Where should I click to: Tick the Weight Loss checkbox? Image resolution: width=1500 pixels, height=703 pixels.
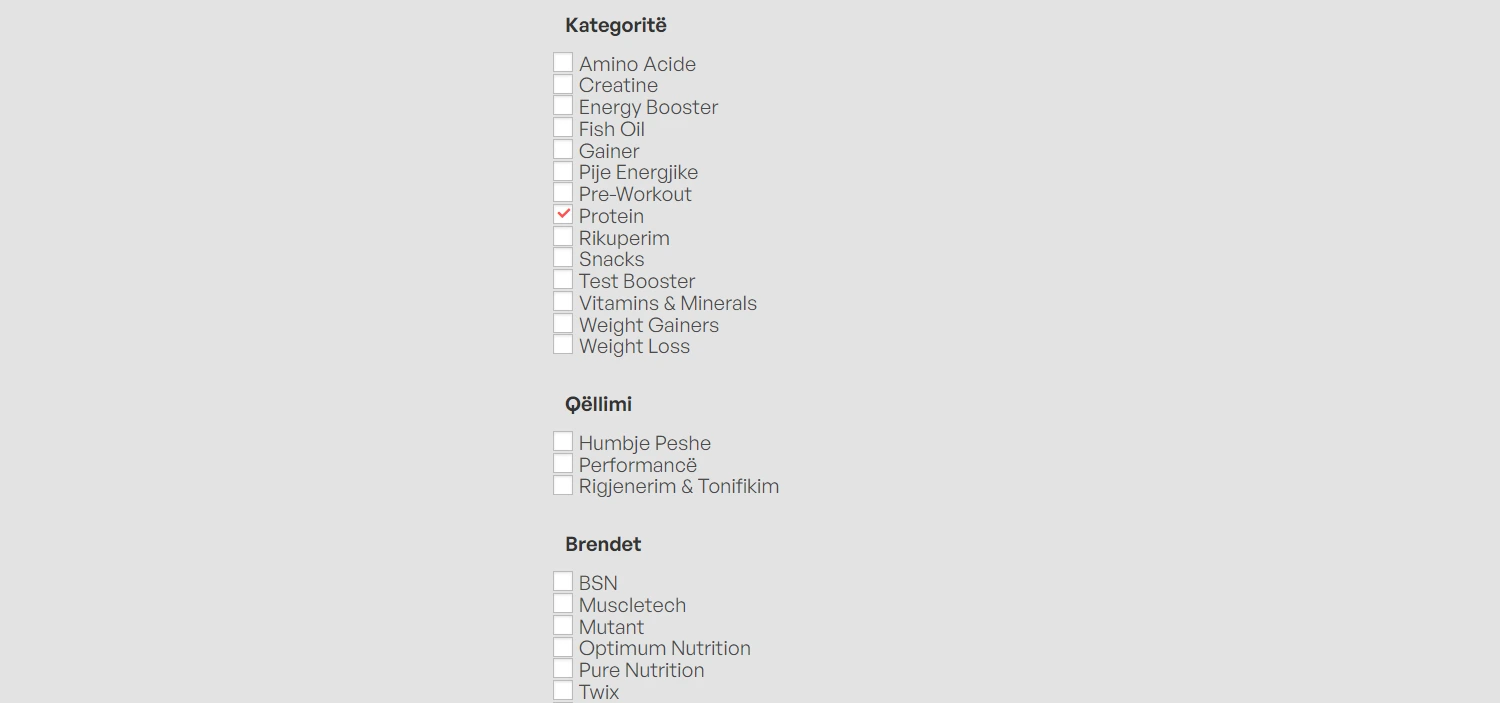[x=563, y=345]
